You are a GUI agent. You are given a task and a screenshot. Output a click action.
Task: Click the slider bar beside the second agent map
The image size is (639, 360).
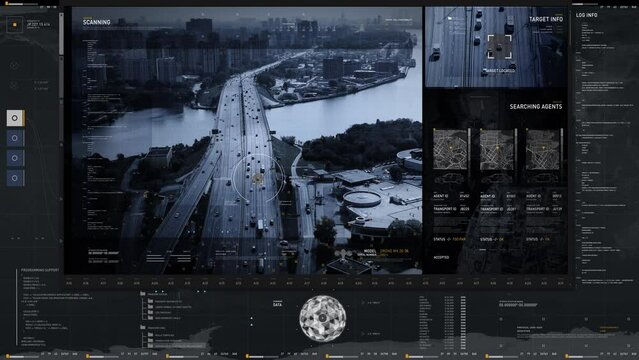coord(516,150)
